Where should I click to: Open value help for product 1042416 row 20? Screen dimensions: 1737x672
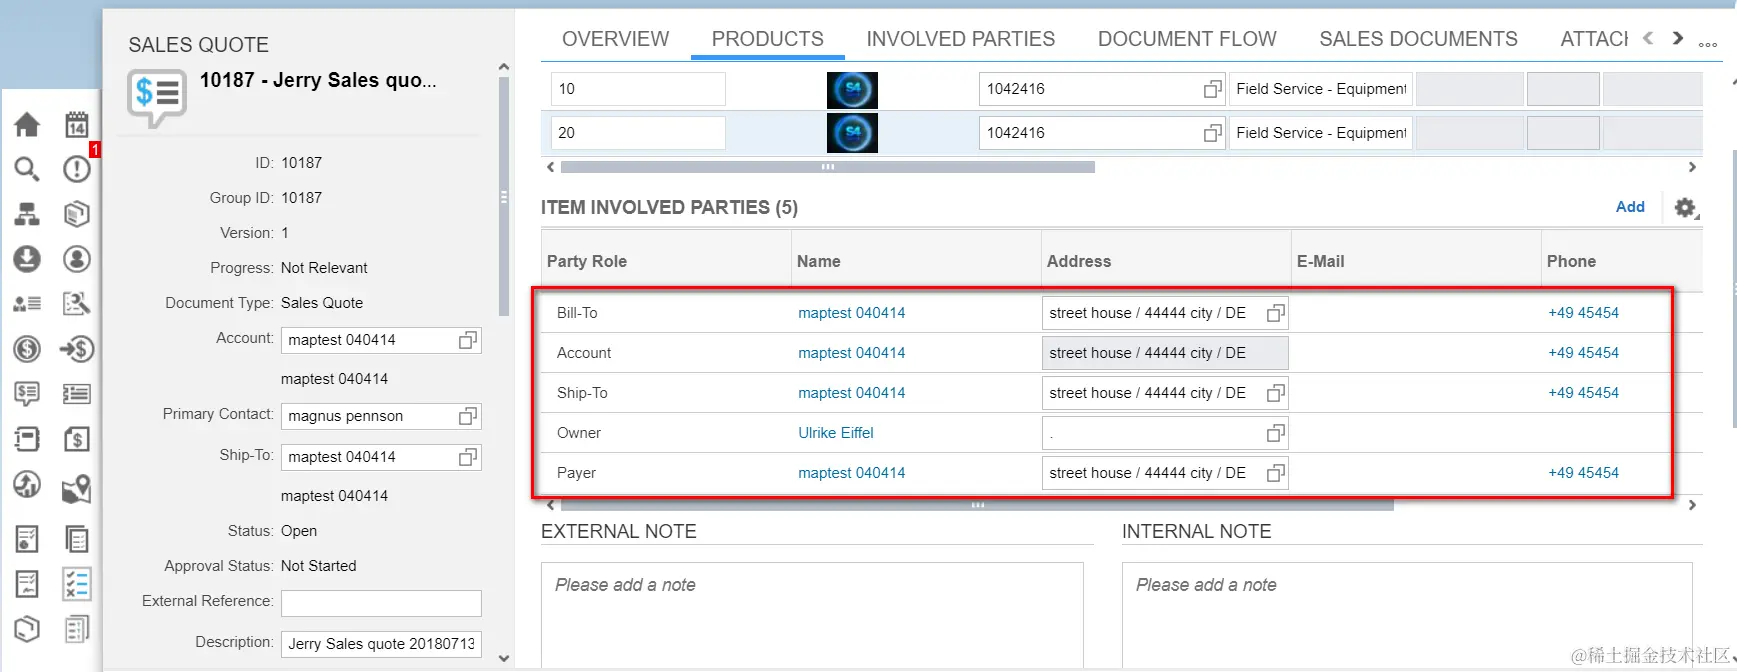click(1212, 133)
